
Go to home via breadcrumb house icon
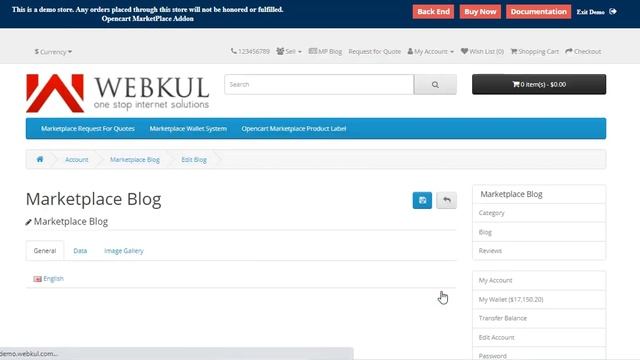point(40,159)
